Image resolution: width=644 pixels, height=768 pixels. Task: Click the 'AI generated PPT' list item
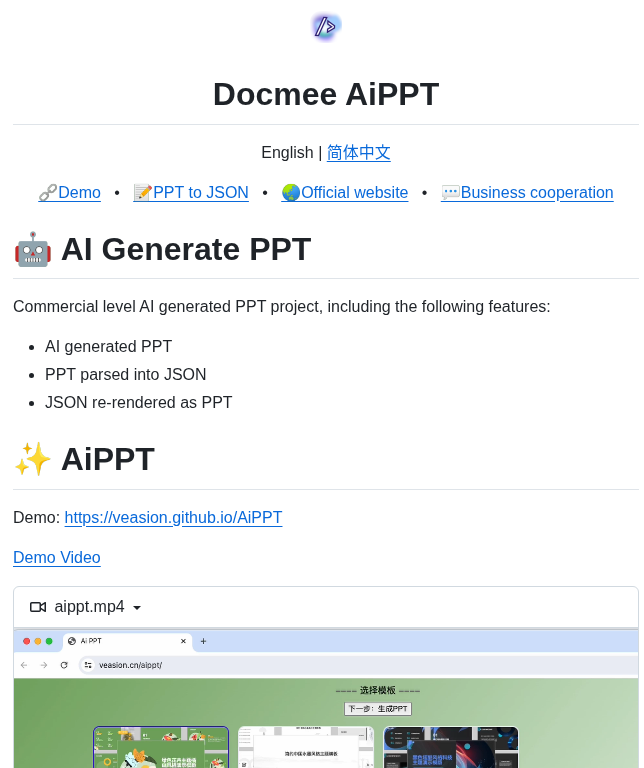(108, 346)
